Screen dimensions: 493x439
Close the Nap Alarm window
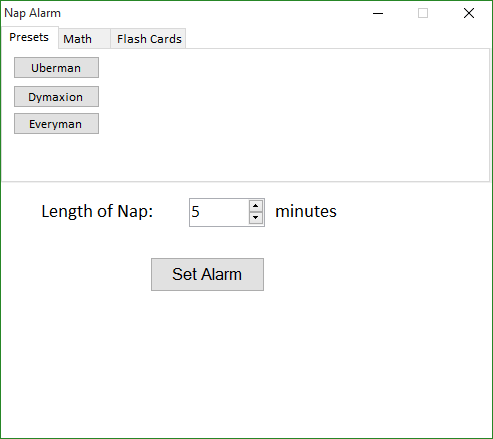click(469, 13)
